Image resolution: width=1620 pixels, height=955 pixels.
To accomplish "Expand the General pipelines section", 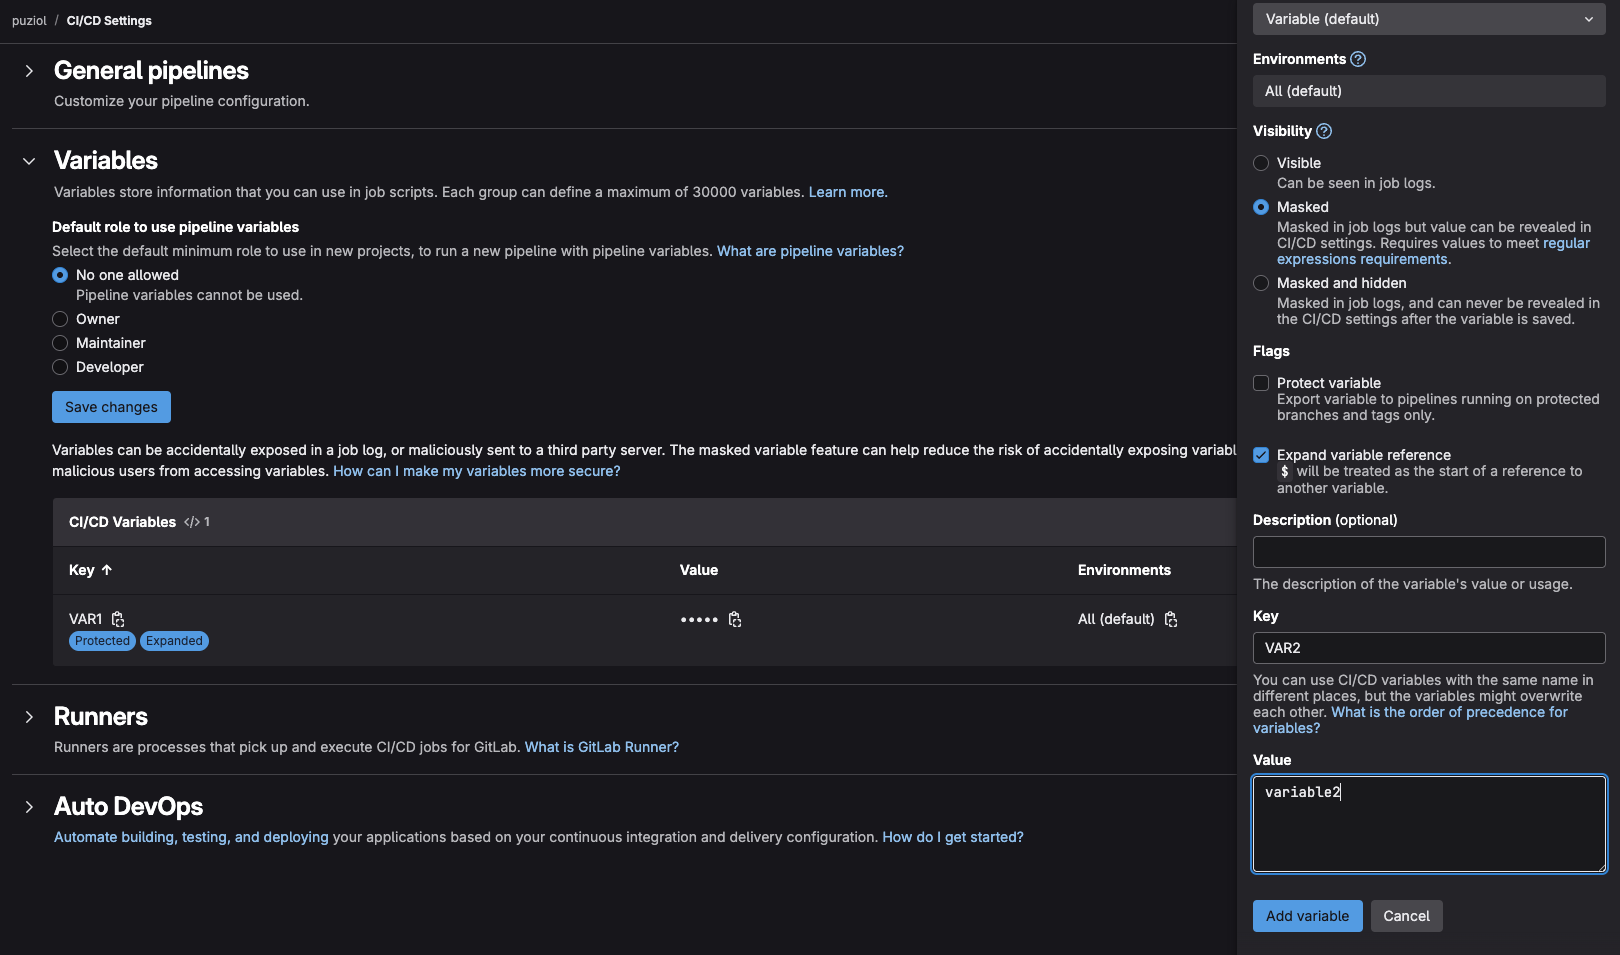I will [x=29, y=71].
